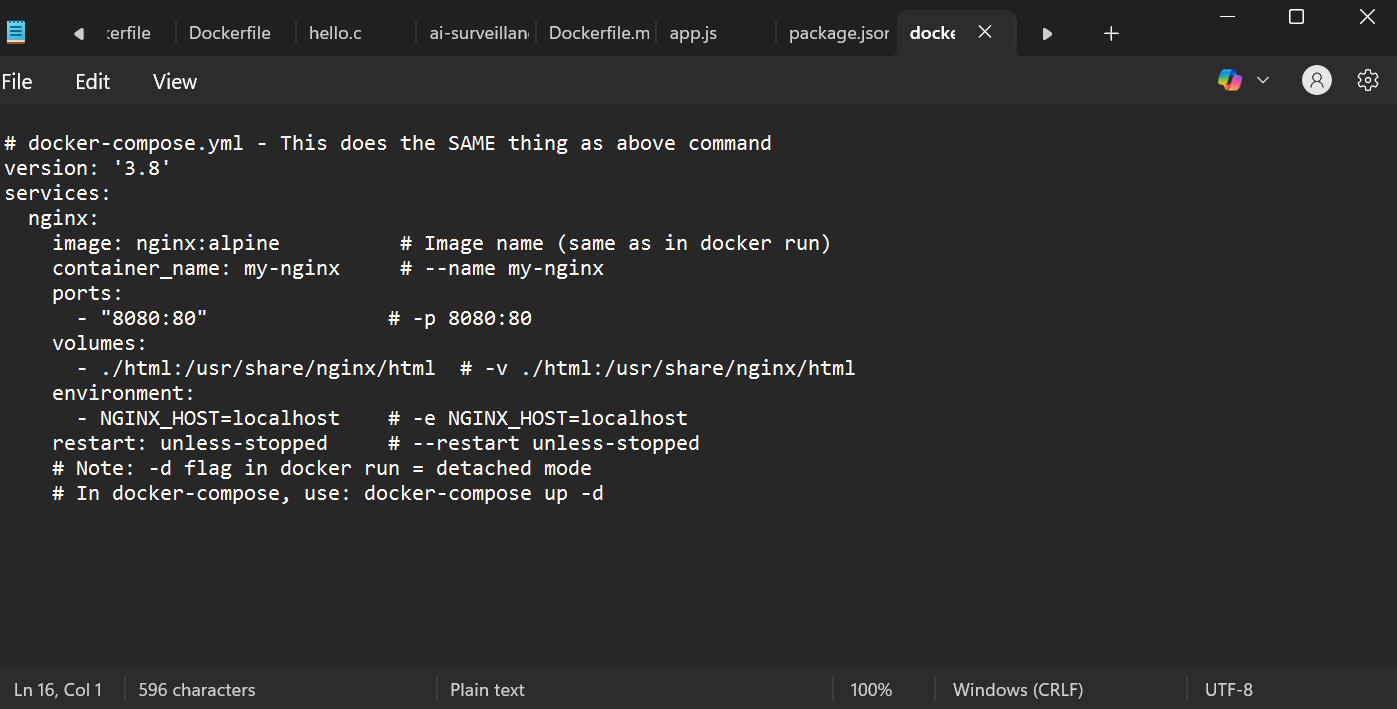Close the active docker-compose tab
Image resolution: width=1397 pixels, height=709 pixels.
pos(984,33)
